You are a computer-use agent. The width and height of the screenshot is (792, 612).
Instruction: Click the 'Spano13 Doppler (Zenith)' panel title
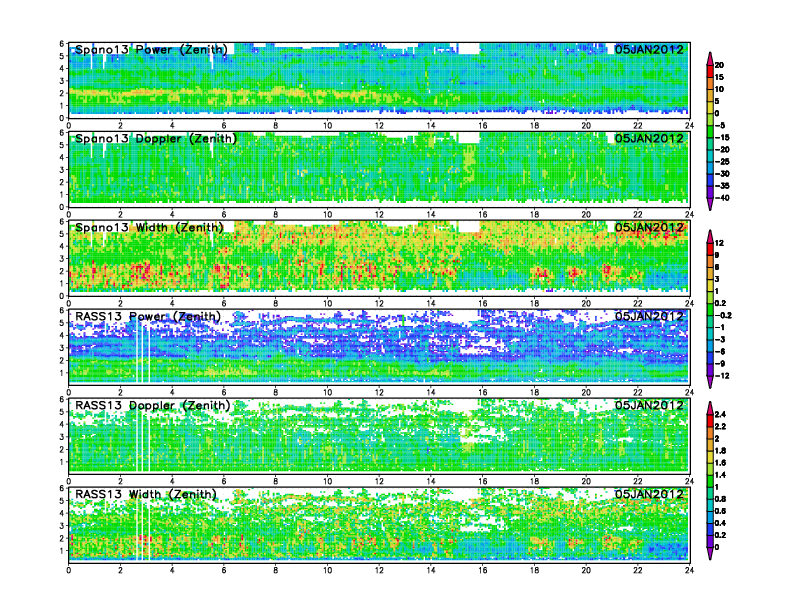(x=156, y=139)
